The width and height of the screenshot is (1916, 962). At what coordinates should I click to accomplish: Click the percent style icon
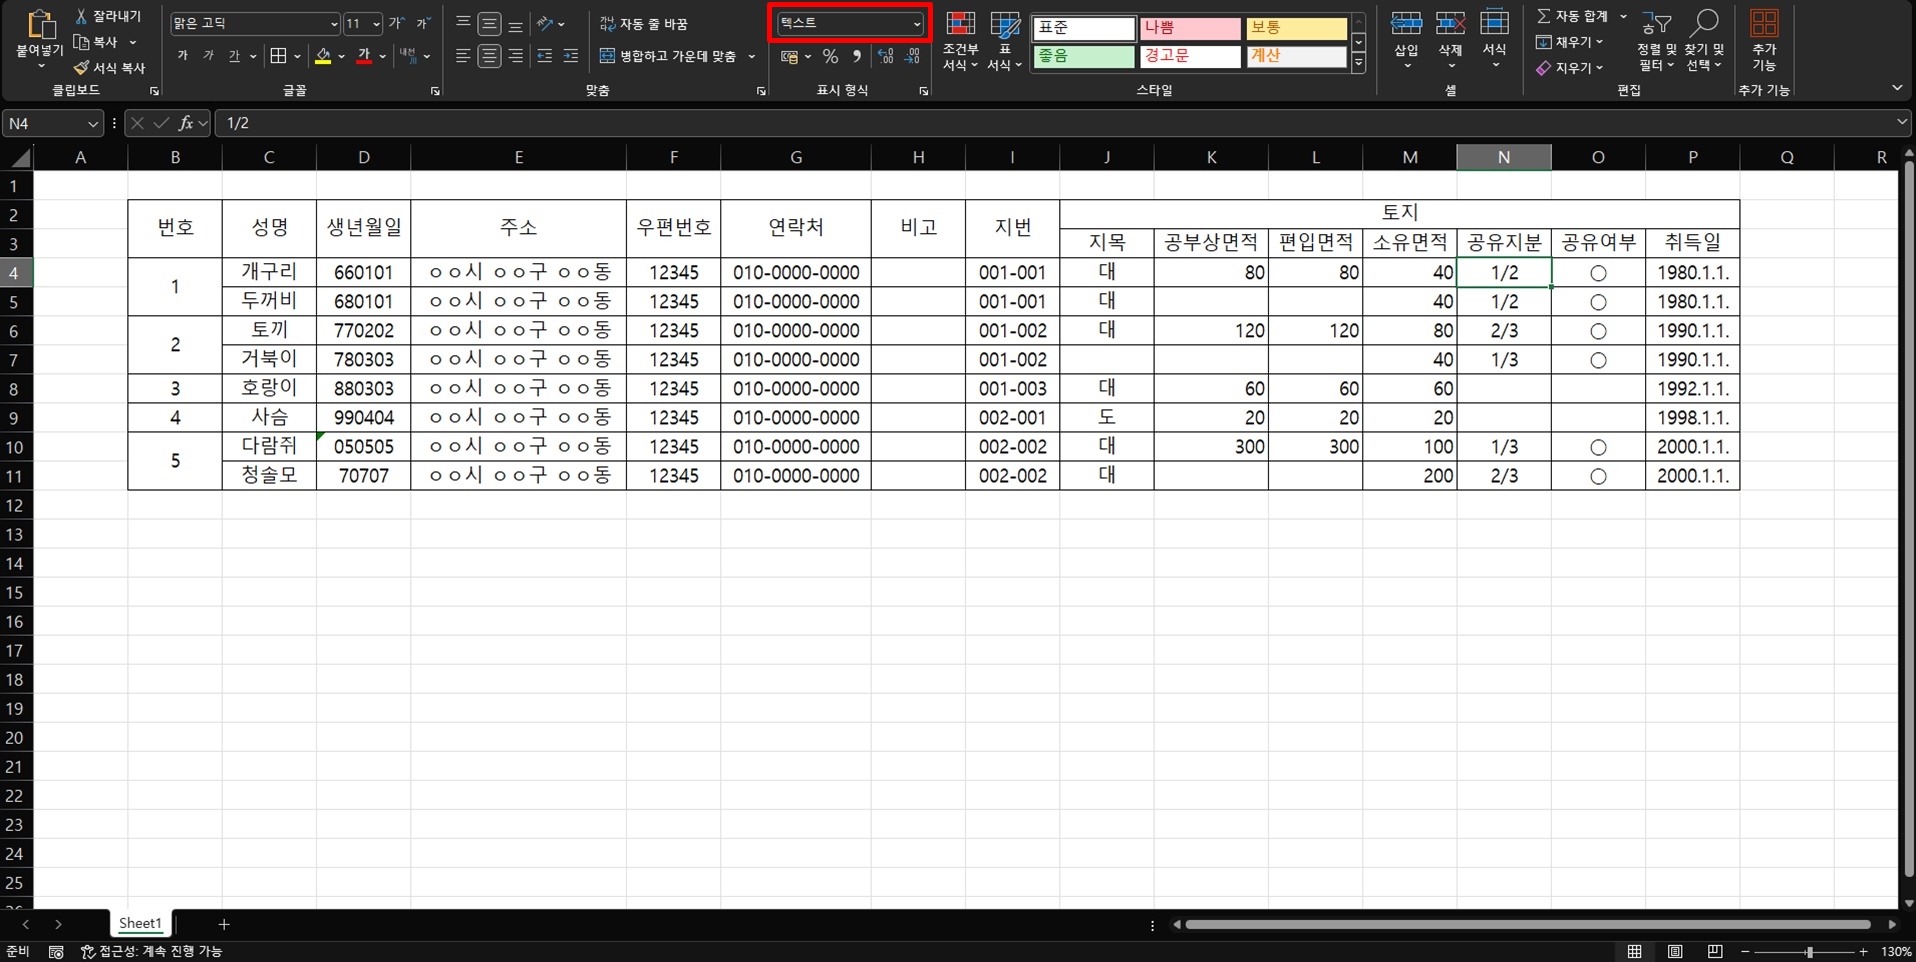coord(830,57)
